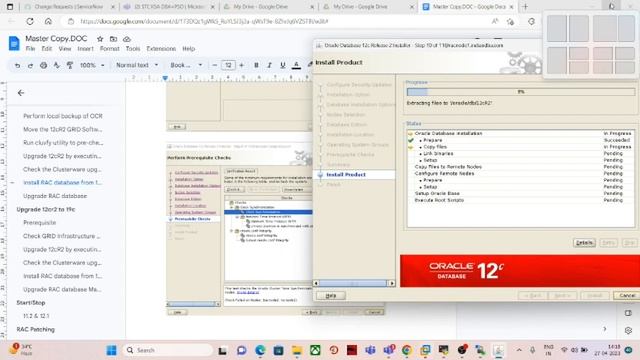Open the View menu
This screenshot has width=640, height=360.
click(64, 49)
